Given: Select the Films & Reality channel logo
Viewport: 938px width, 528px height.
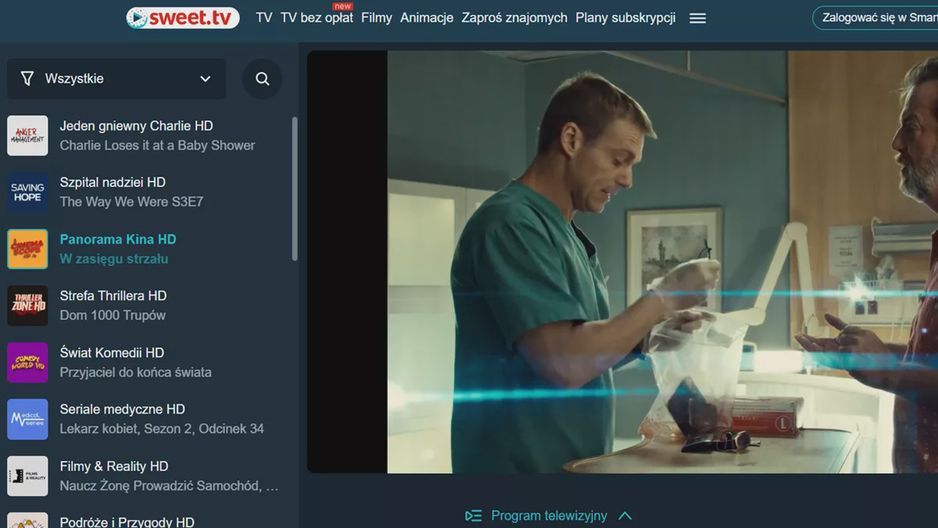Looking at the screenshot, I should pyautogui.click(x=28, y=476).
